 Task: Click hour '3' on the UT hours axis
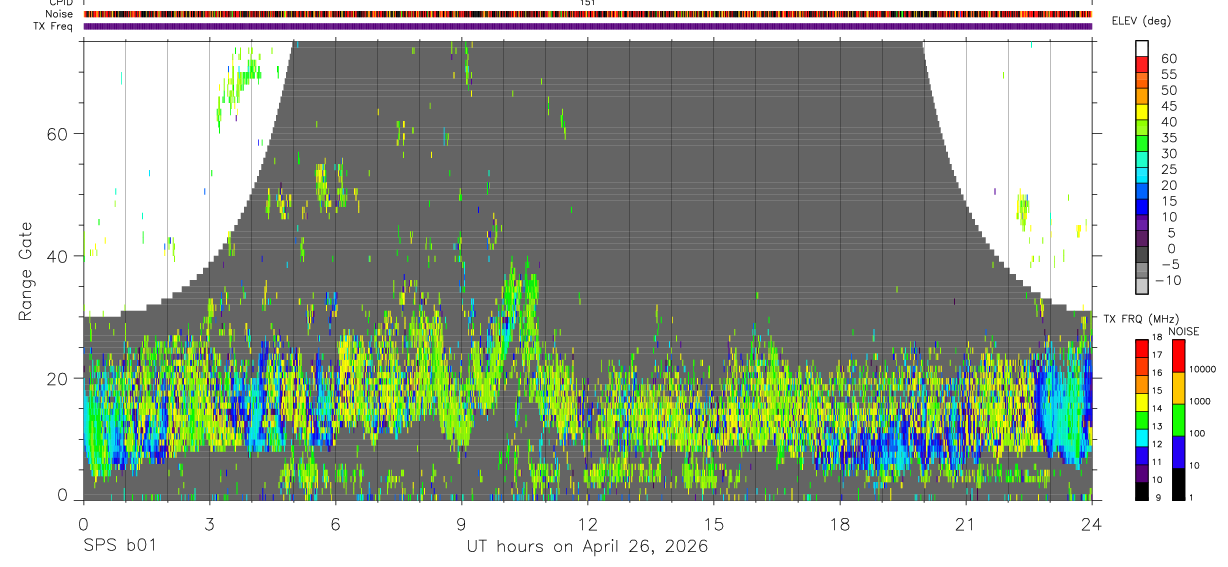tap(209, 524)
